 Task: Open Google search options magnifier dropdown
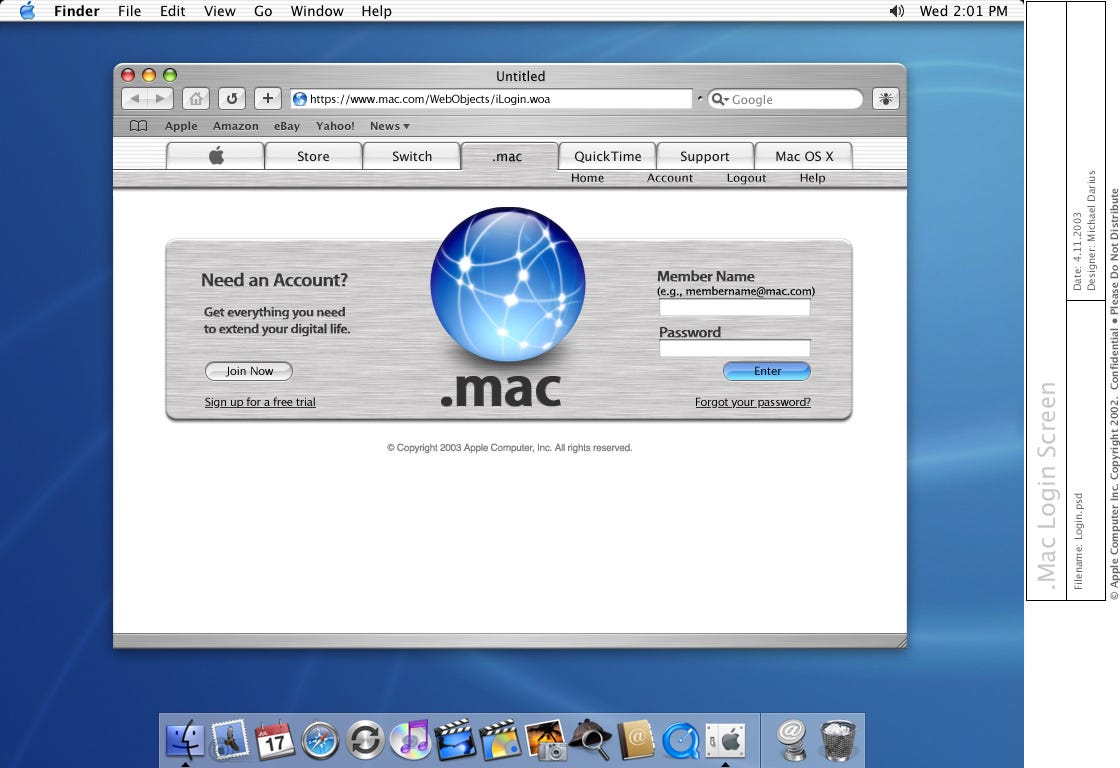[720, 99]
